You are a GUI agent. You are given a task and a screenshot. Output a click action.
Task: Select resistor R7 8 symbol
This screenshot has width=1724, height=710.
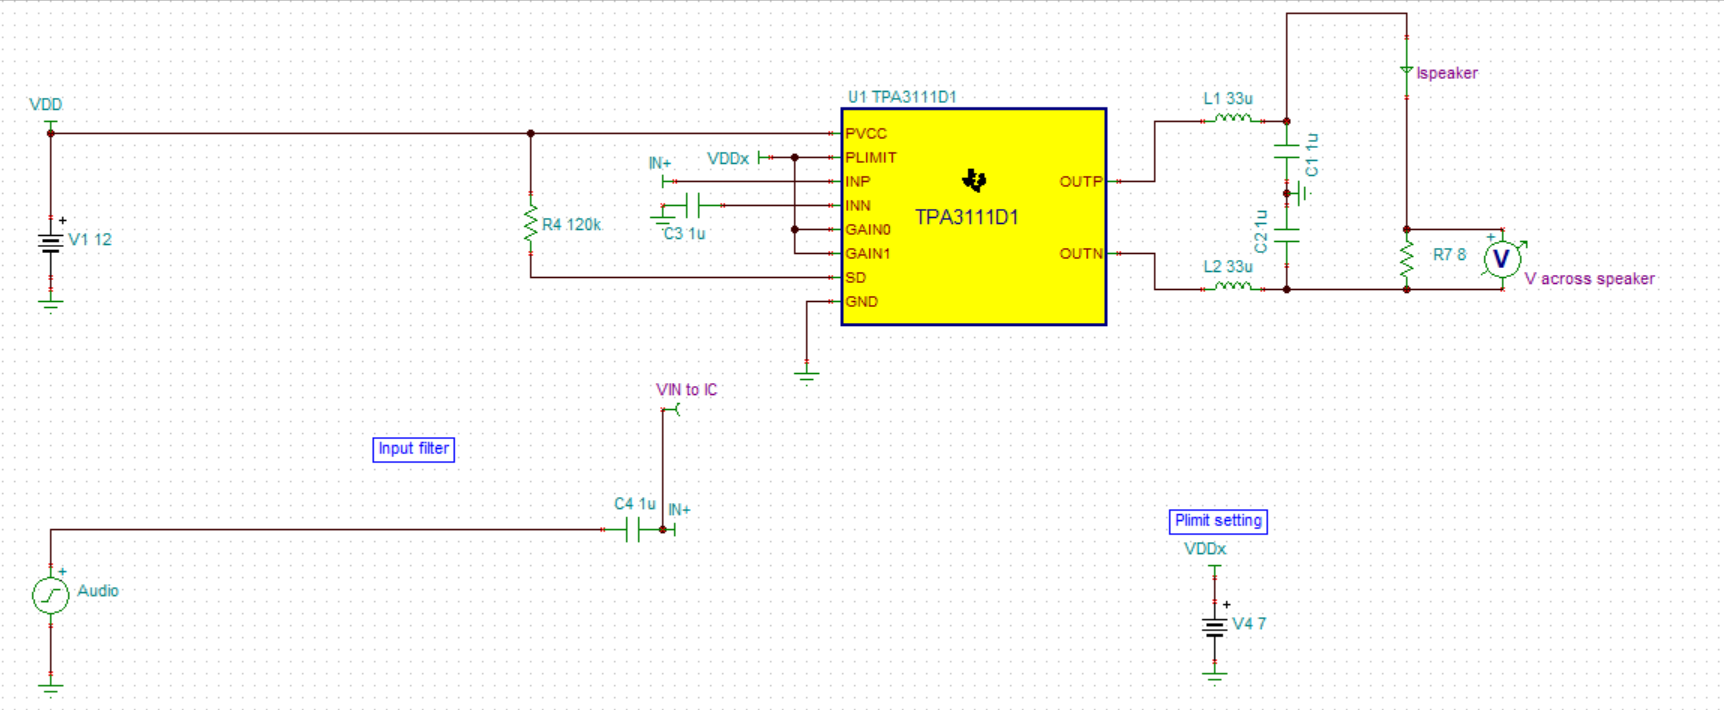(1406, 259)
